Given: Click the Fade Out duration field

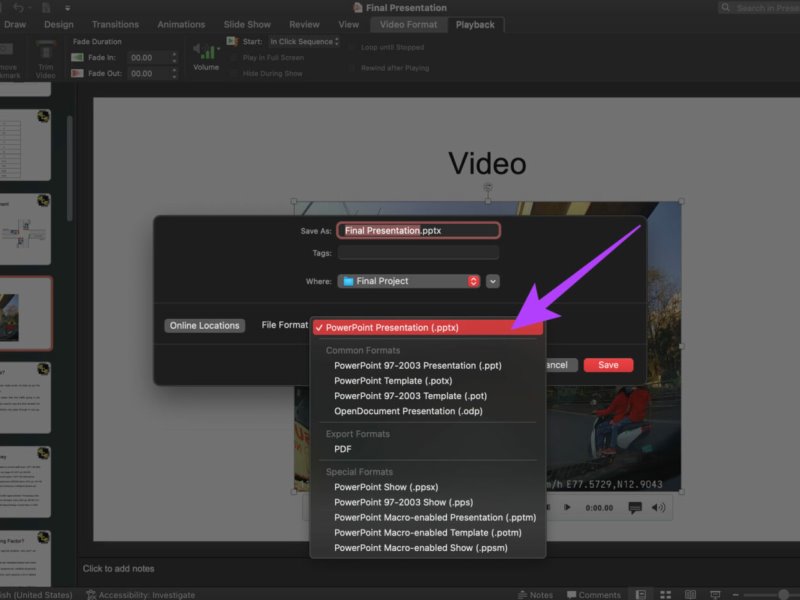Looking at the screenshot, I should tap(148, 73).
